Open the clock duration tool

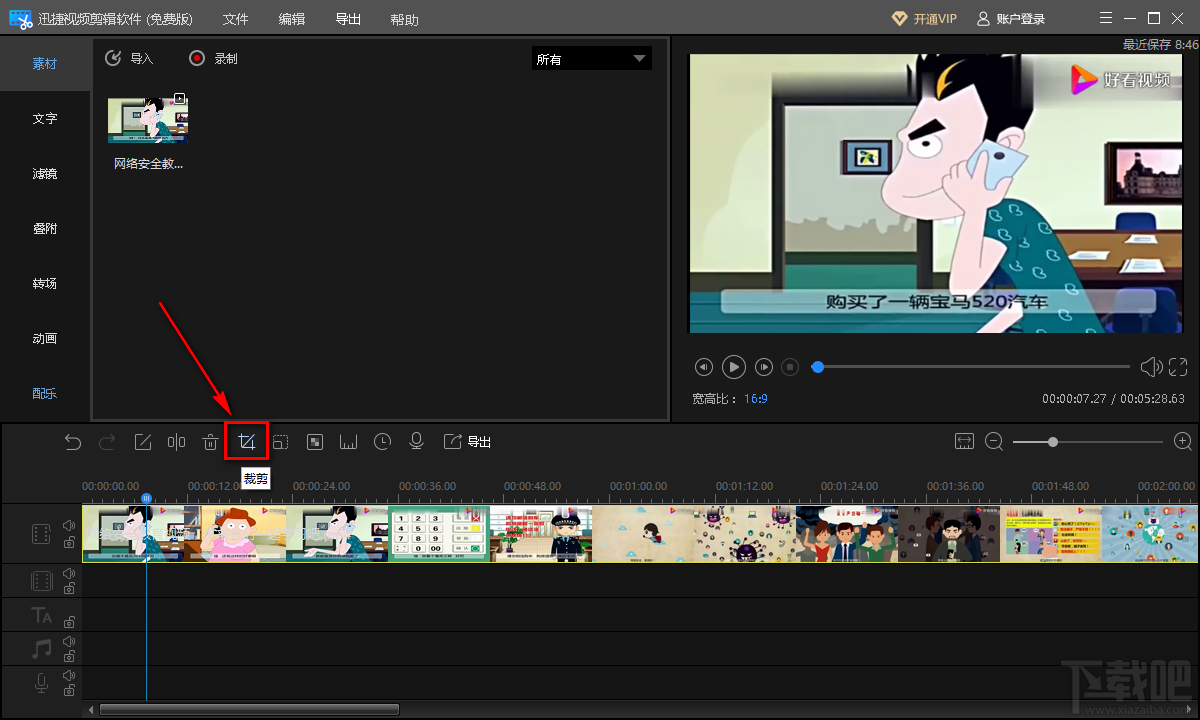pyautogui.click(x=382, y=442)
